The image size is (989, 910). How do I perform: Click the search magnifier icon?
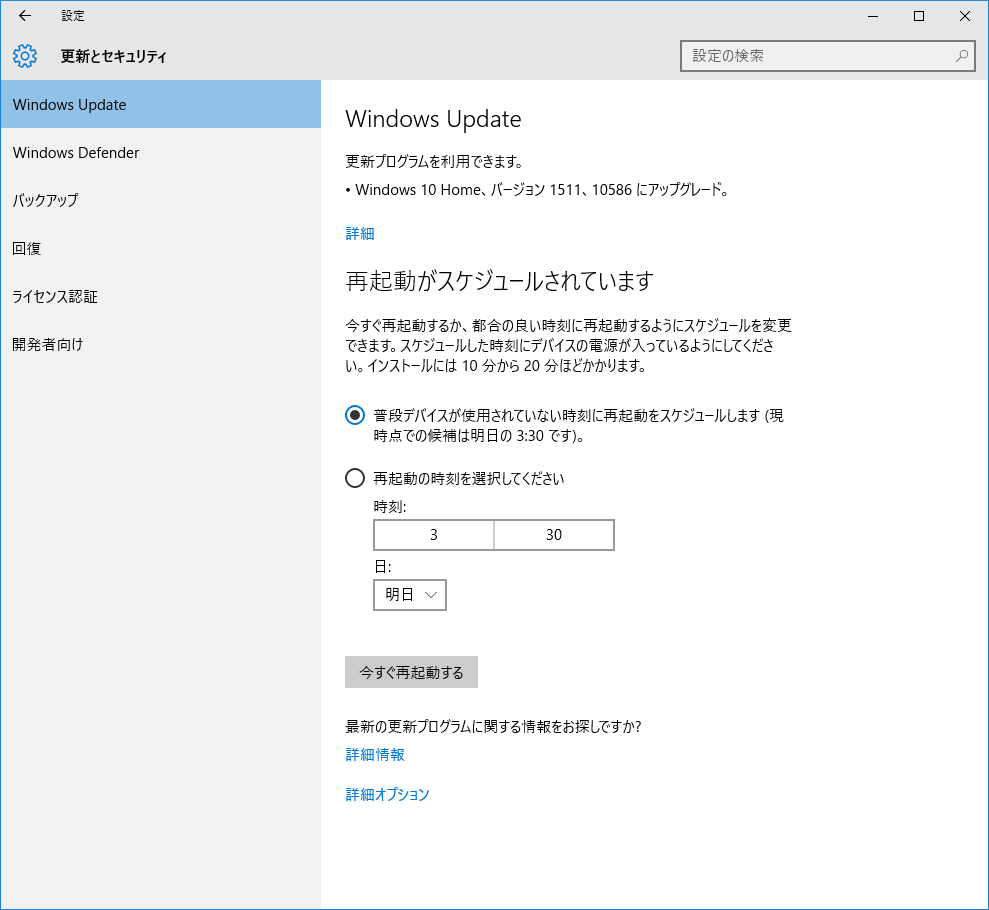(x=961, y=56)
